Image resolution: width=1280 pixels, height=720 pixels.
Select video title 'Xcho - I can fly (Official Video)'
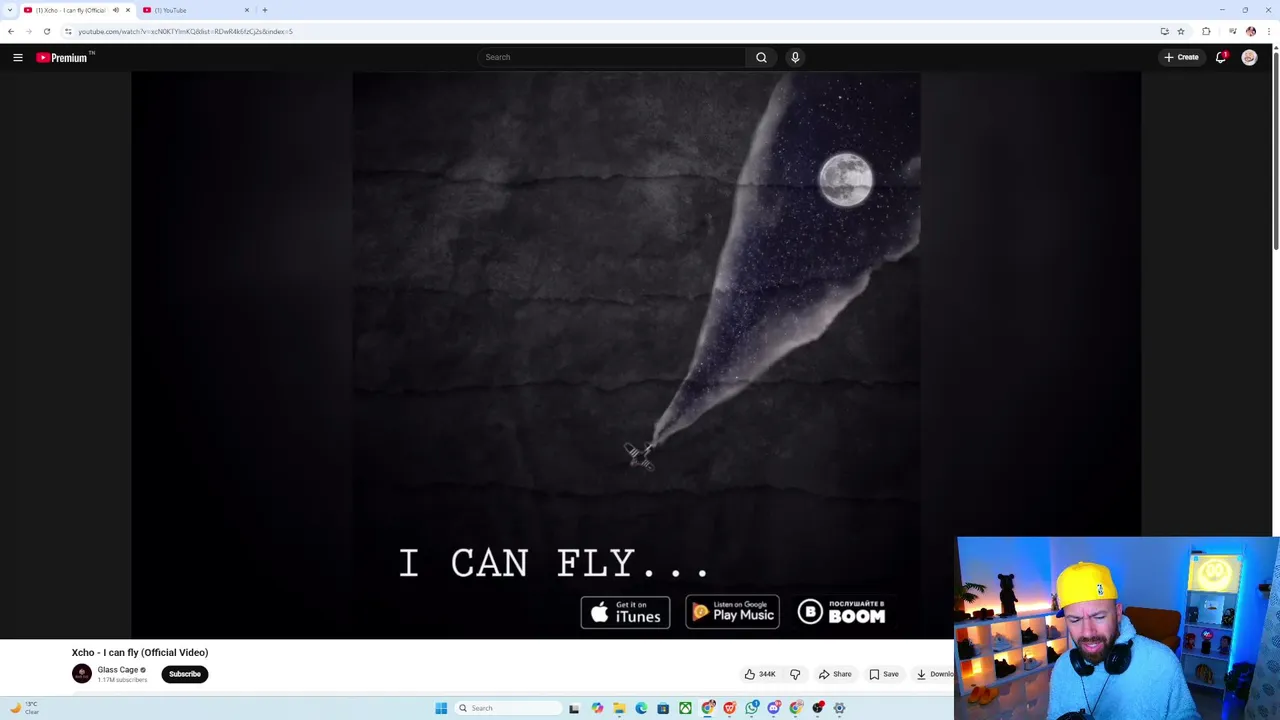[x=140, y=652]
